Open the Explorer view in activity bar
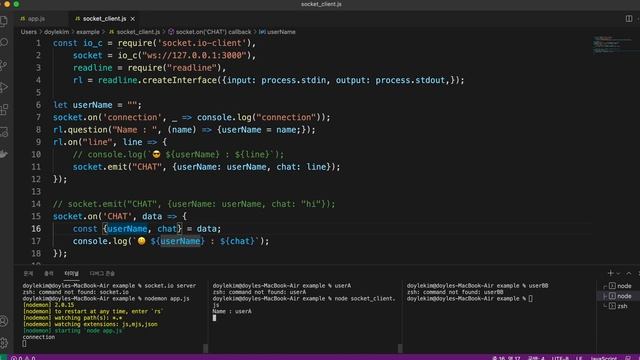Viewport: 640px width, 360px height. [4, 21]
